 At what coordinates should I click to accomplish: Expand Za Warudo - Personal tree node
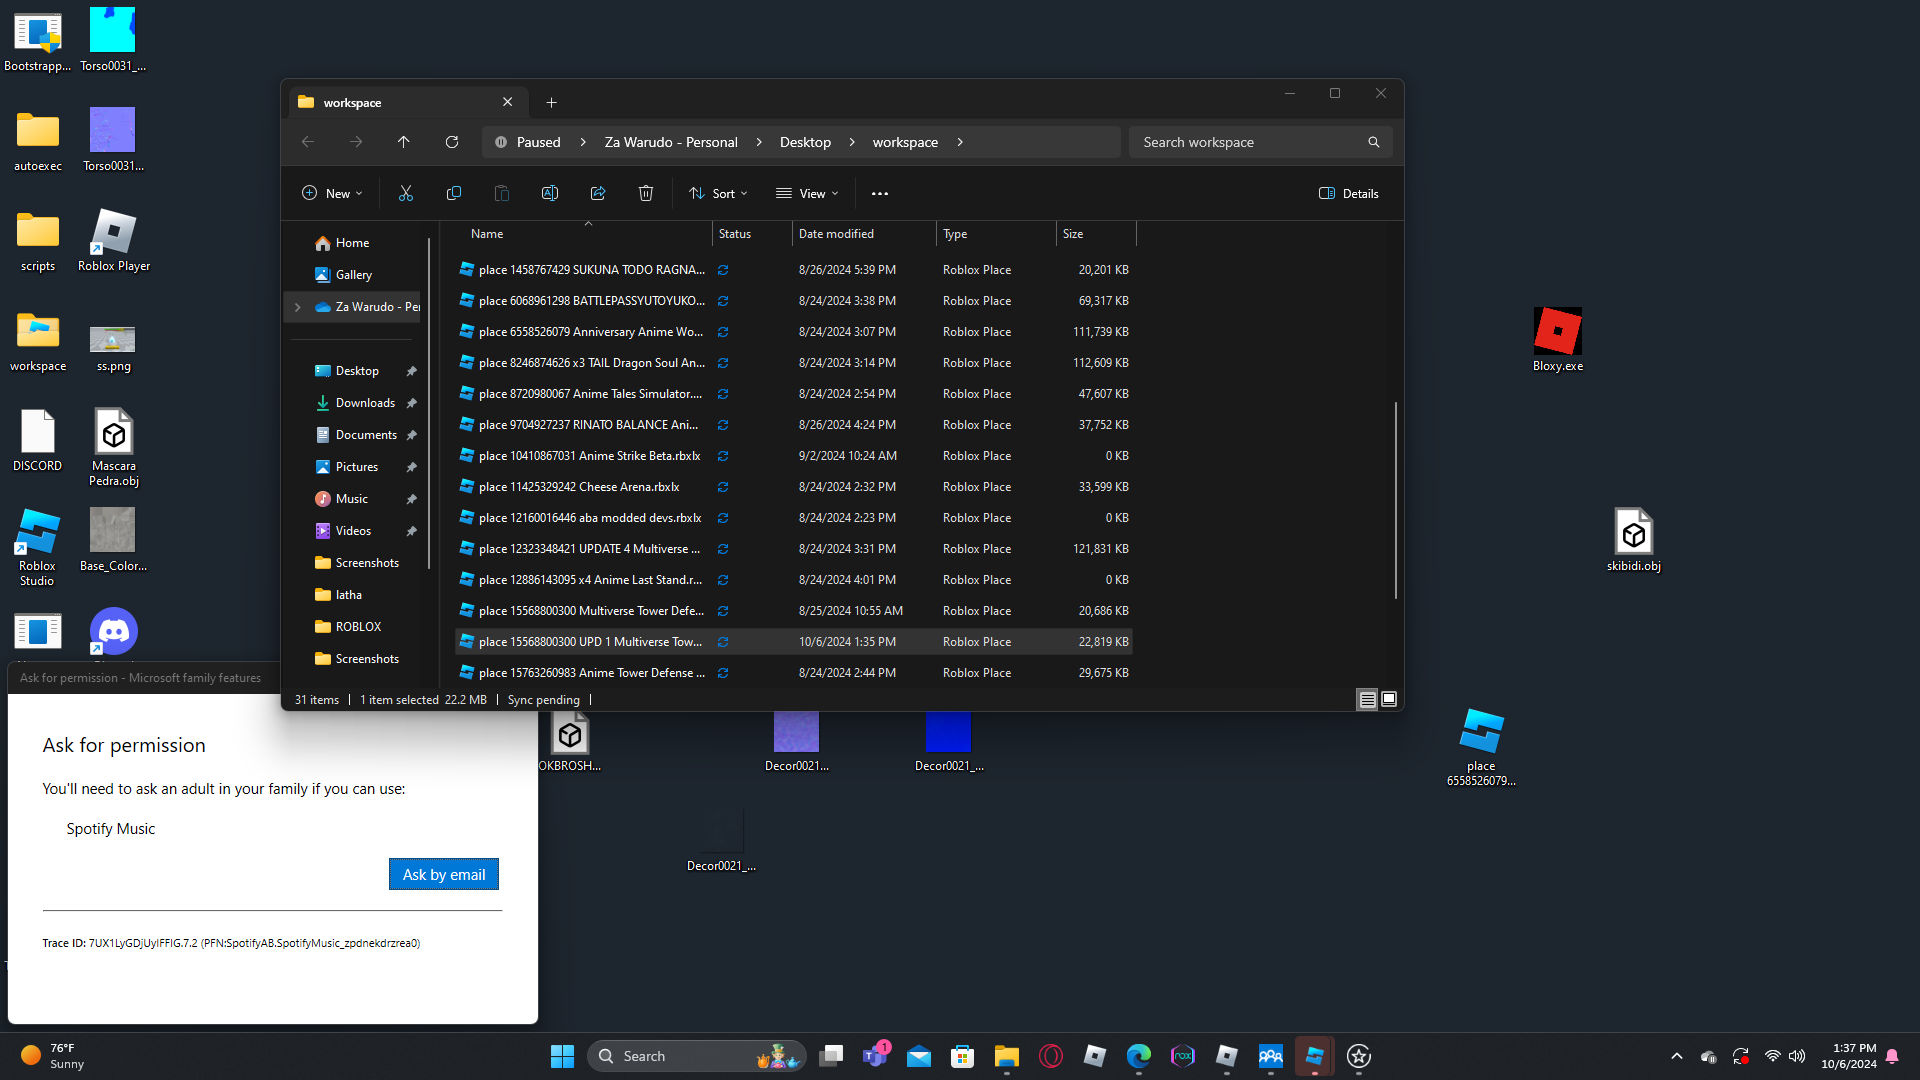[x=297, y=307]
